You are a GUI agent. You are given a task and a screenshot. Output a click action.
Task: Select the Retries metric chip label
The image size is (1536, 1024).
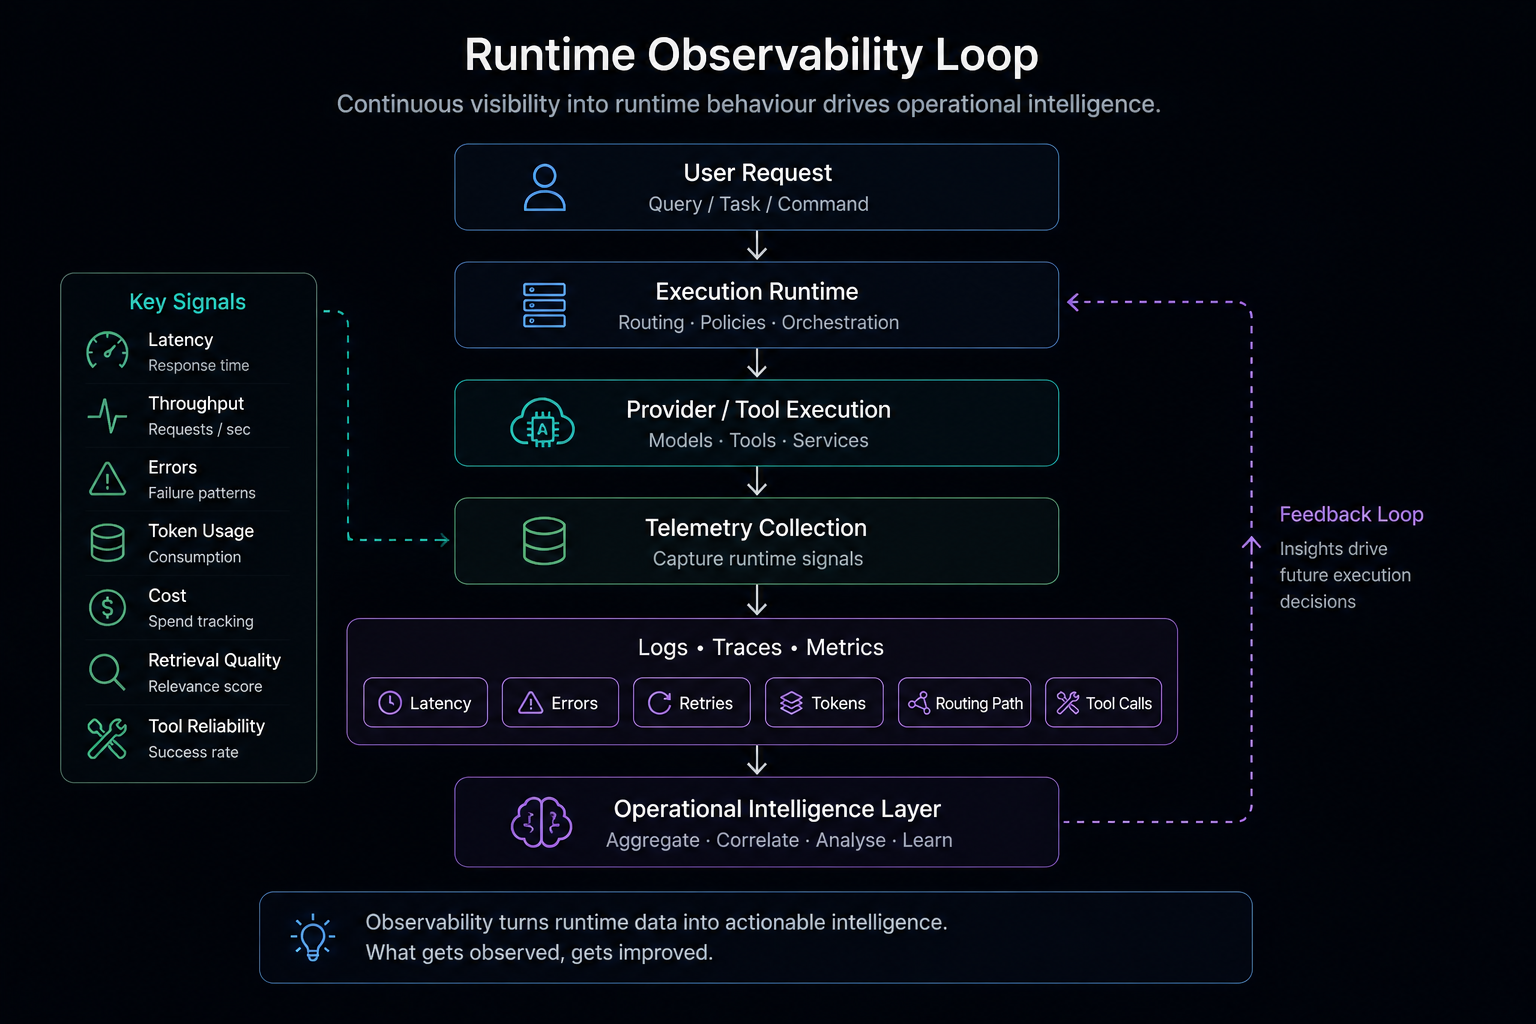706,703
